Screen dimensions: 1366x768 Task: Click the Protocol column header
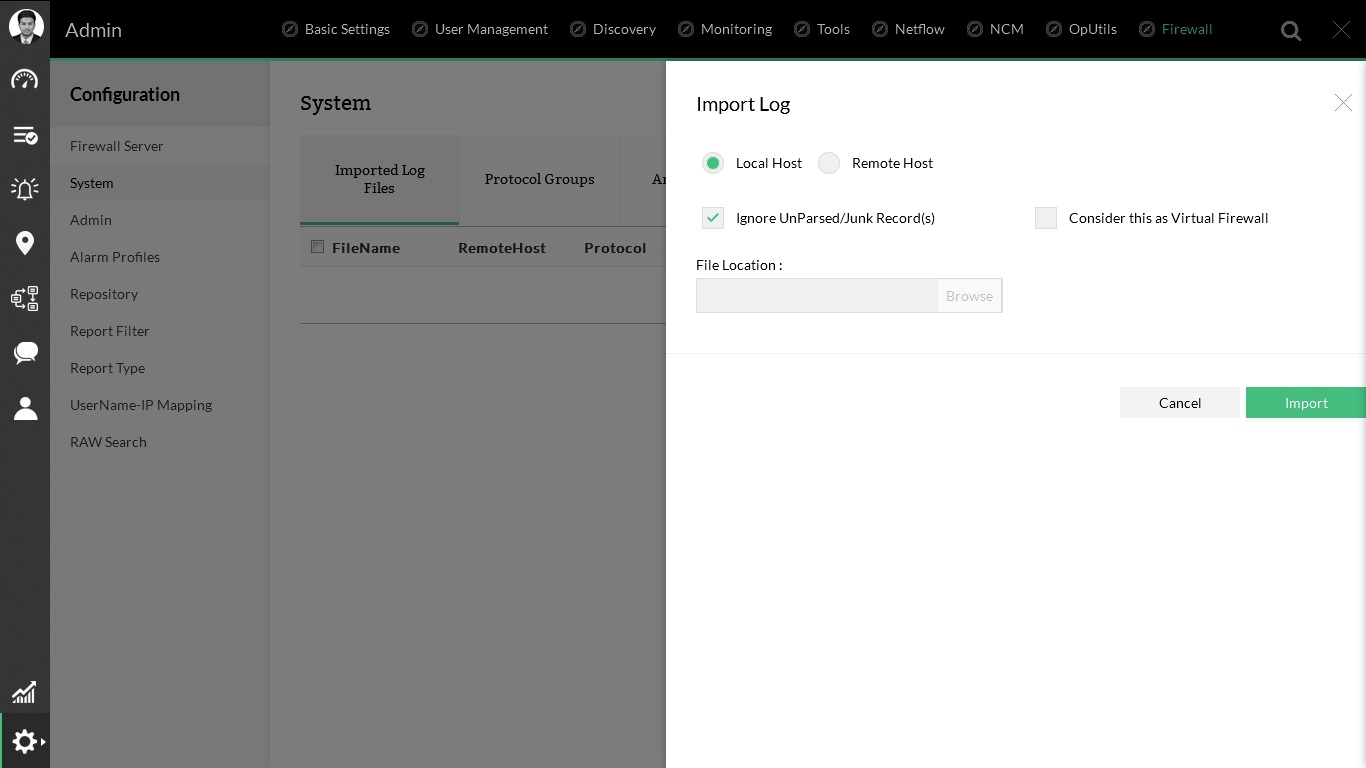(x=615, y=248)
